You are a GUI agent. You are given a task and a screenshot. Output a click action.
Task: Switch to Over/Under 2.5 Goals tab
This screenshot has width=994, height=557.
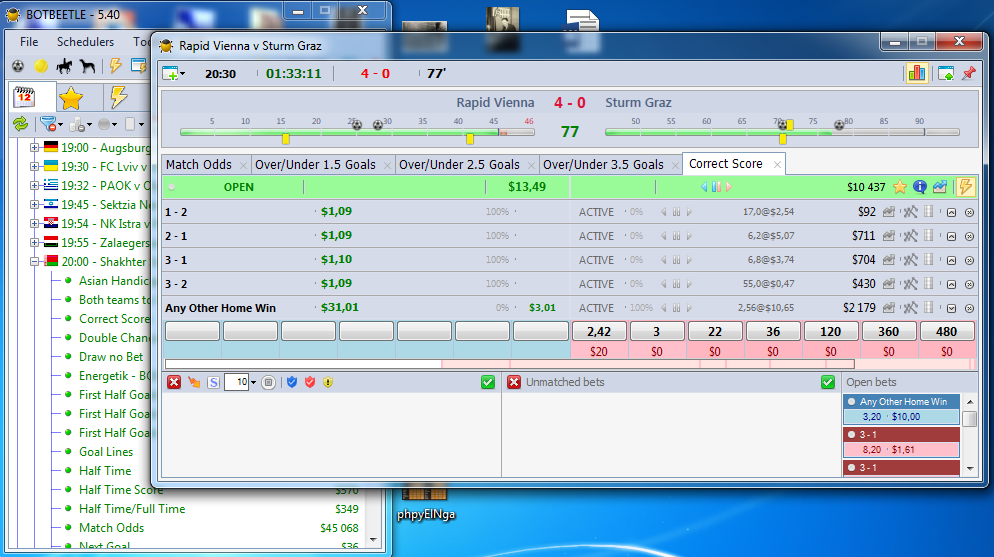point(460,165)
